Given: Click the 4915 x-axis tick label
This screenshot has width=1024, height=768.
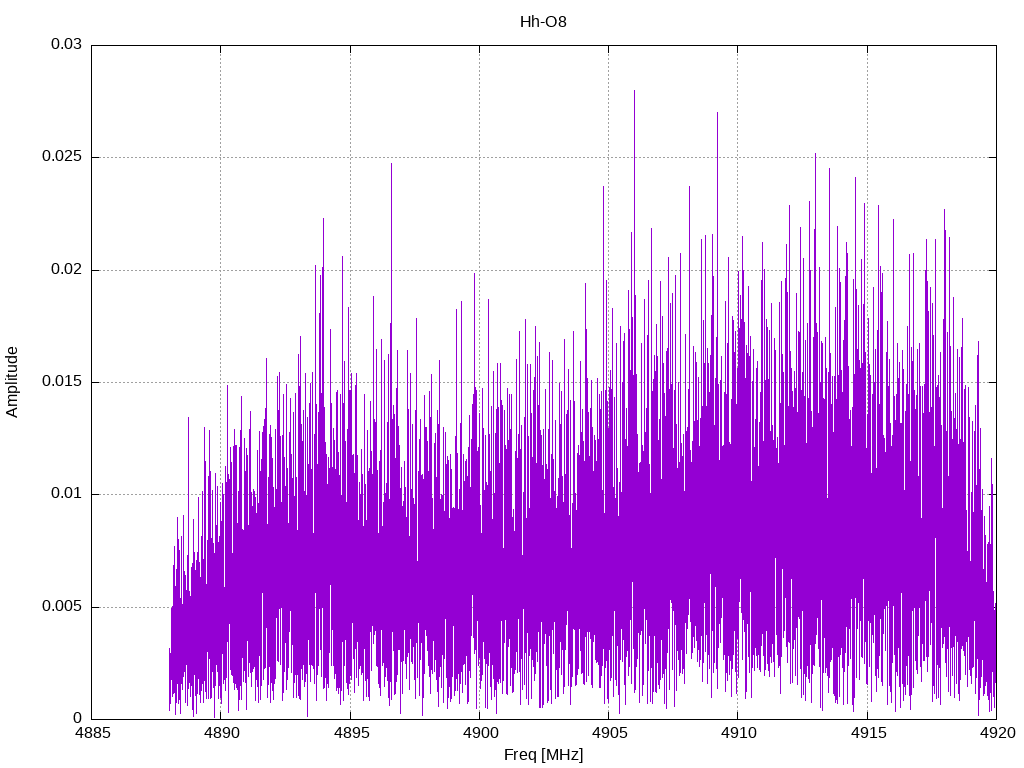Looking at the screenshot, I should pos(868,733).
